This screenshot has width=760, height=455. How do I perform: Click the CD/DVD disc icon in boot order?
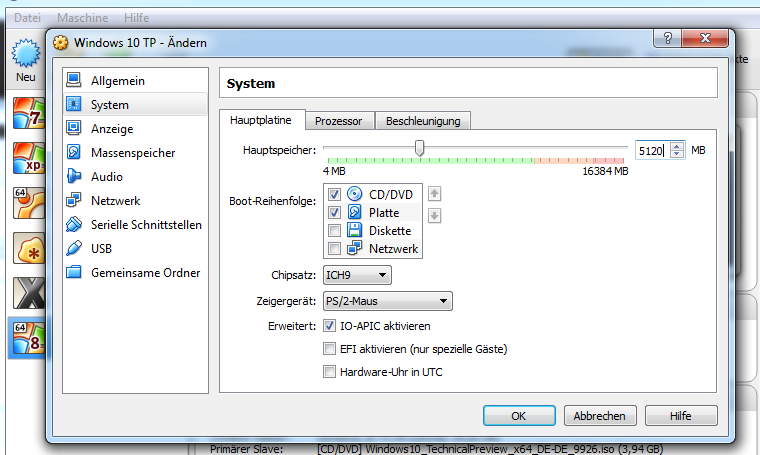click(x=355, y=194)
